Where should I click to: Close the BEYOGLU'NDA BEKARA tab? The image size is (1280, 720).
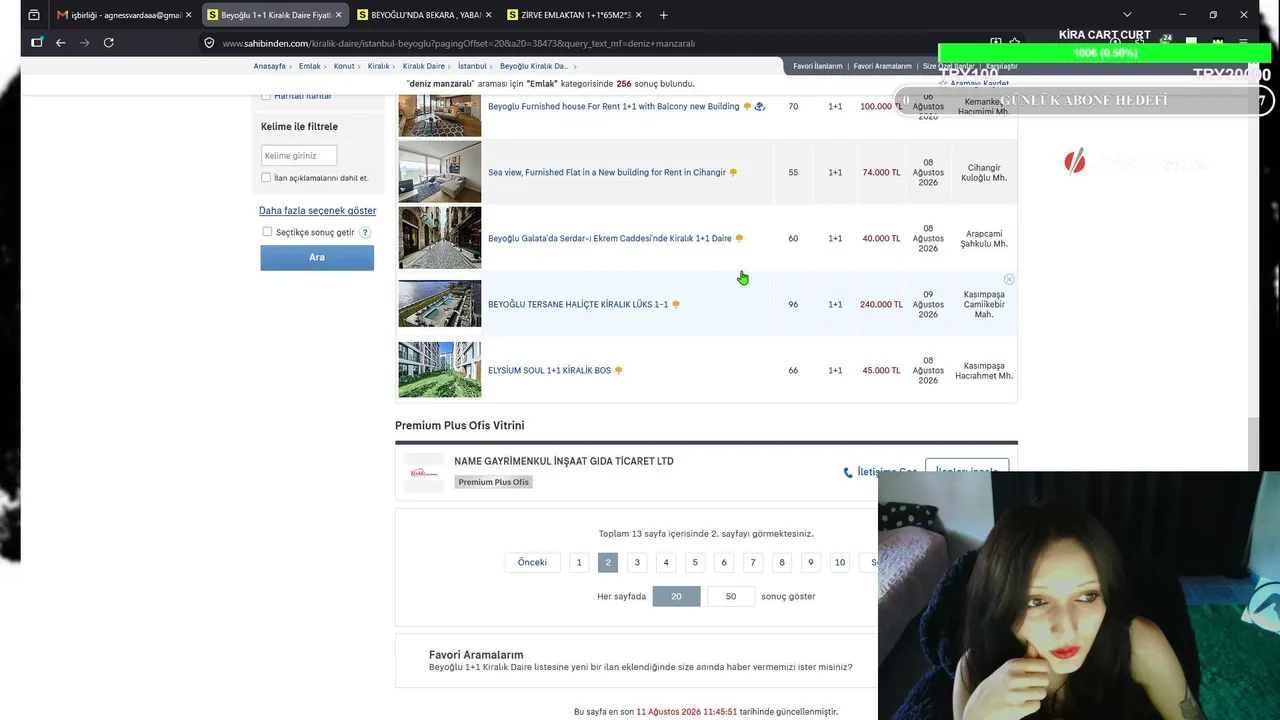[488, 15]
